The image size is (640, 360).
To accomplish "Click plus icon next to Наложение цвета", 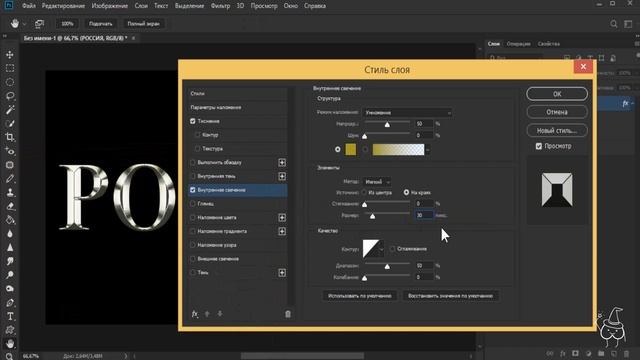I will 282,218.
